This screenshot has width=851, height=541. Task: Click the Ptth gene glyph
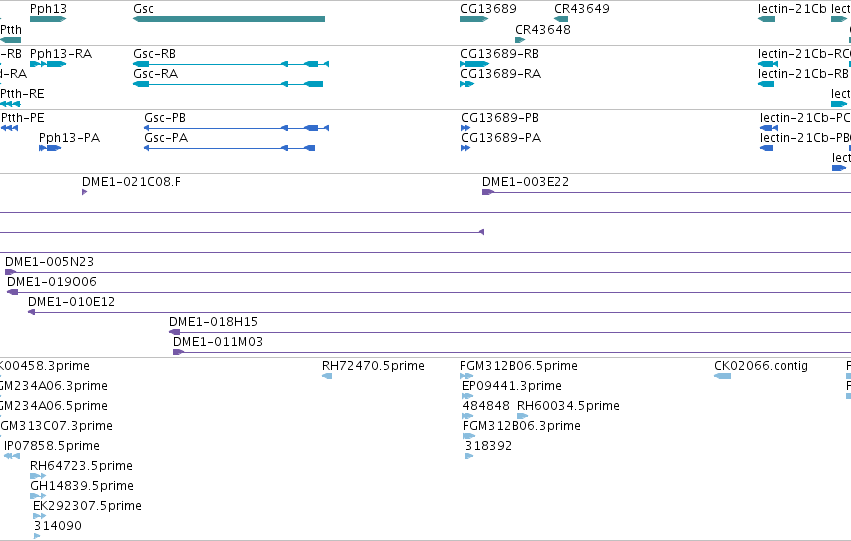coord(10,40)
